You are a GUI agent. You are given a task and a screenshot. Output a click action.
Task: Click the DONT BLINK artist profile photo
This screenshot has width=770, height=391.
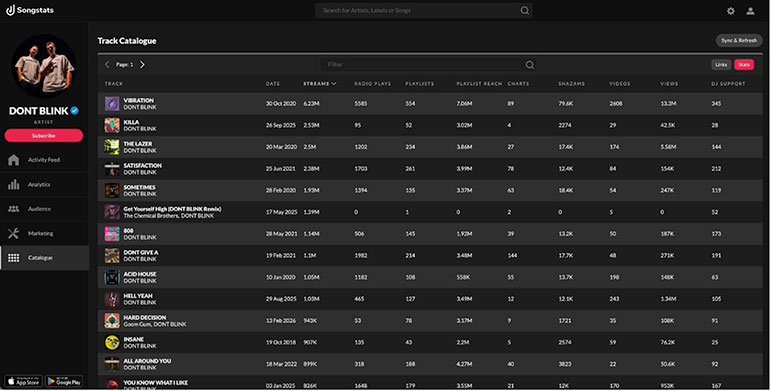(x=44, y=66)
